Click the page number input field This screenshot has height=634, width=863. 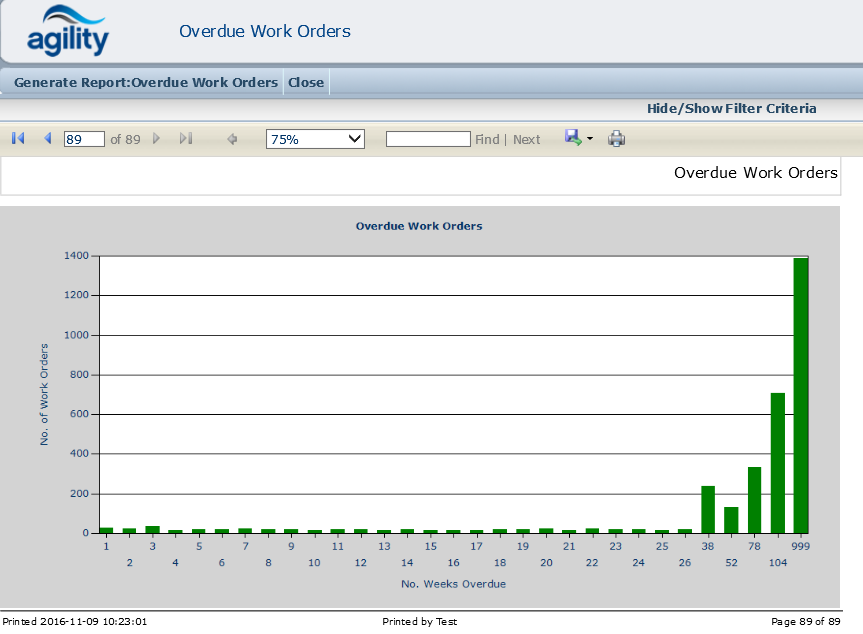click(x=84, y=139)
